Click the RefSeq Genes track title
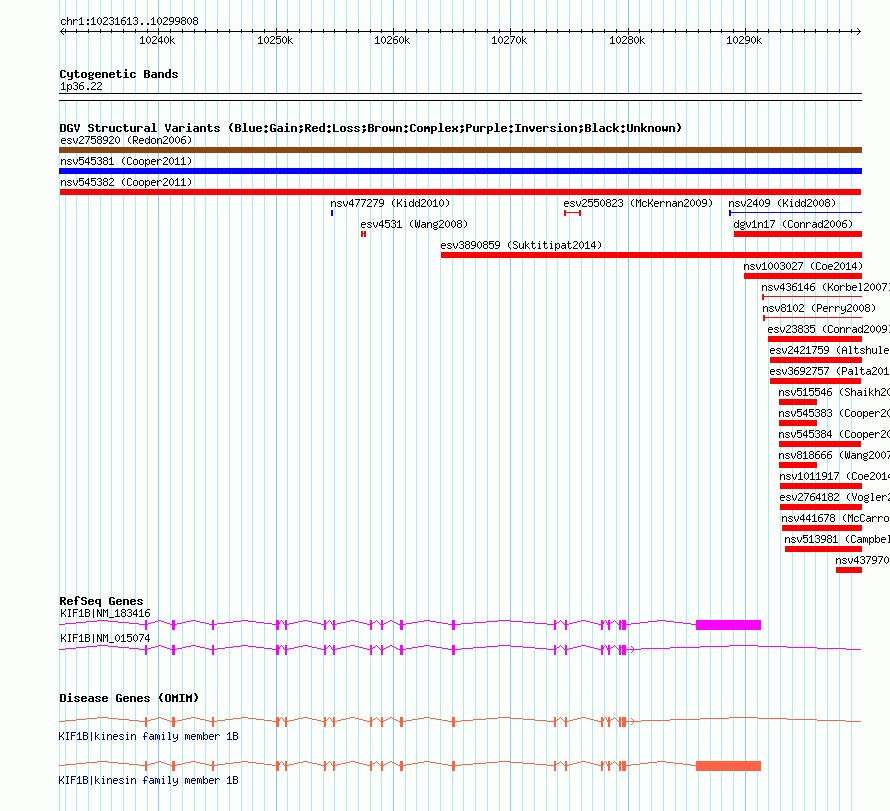This screenshot has height=811, width=890. point(101,601)
